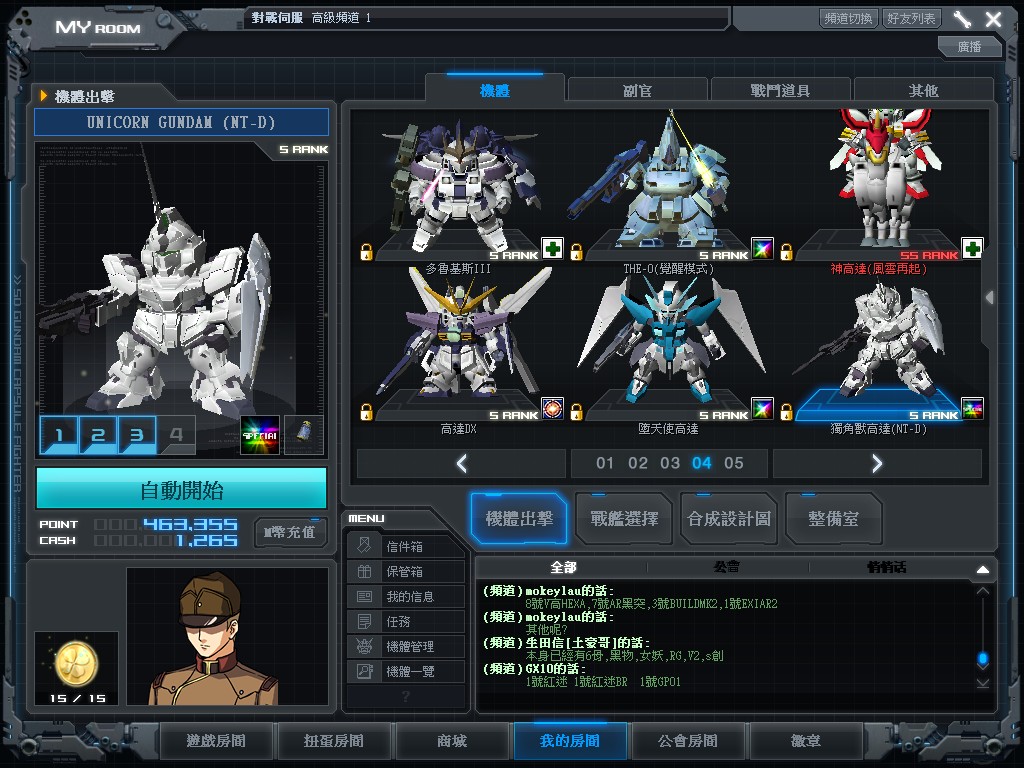Click the SPECIAL rainbow icon in unit preview
The image size is (1024, 768).
260,435
